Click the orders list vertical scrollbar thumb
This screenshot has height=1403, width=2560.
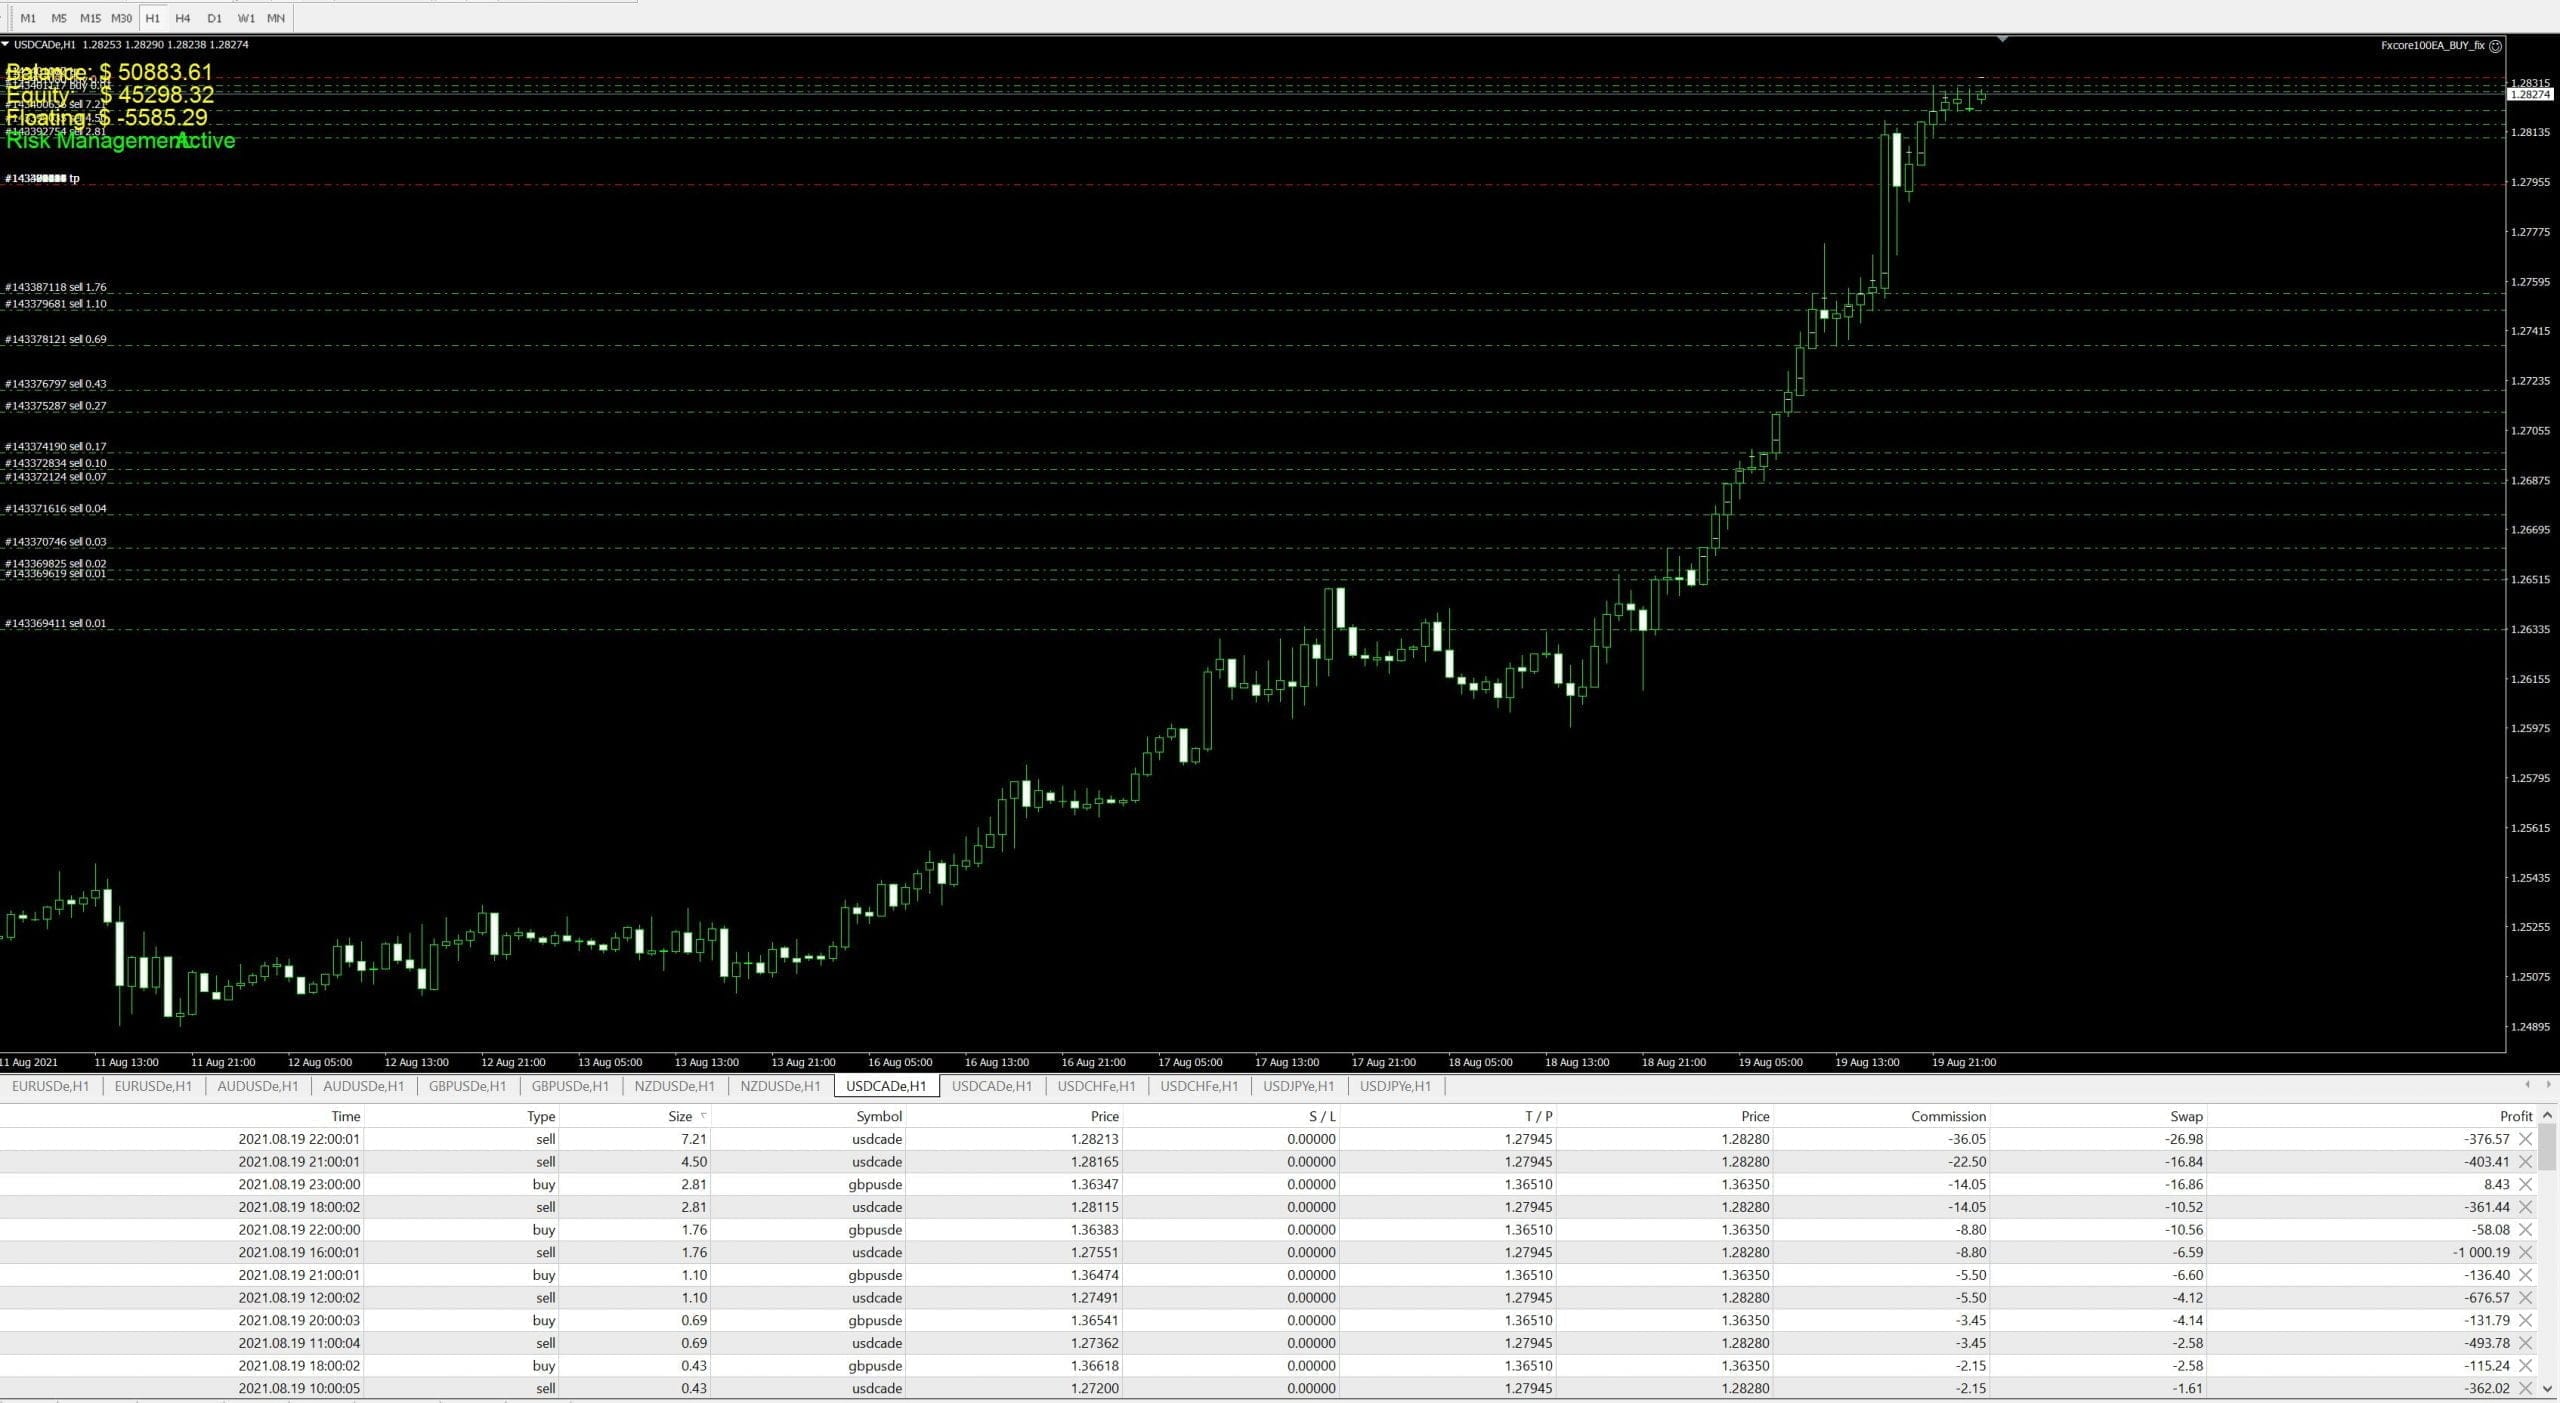point(2547,1145)
